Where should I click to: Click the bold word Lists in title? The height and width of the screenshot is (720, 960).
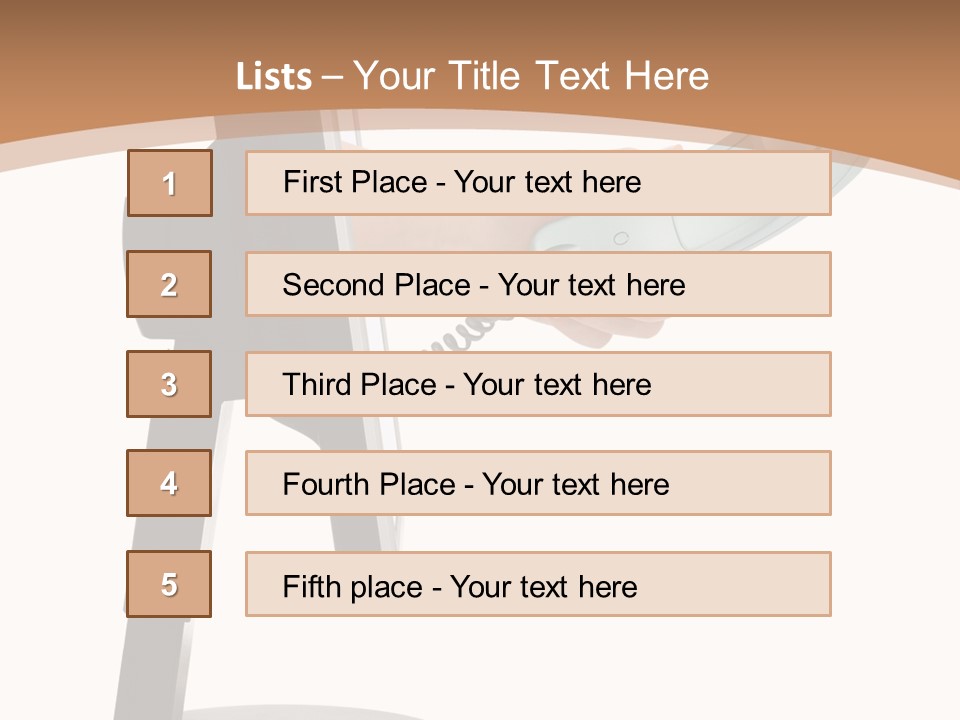(274, 77)
